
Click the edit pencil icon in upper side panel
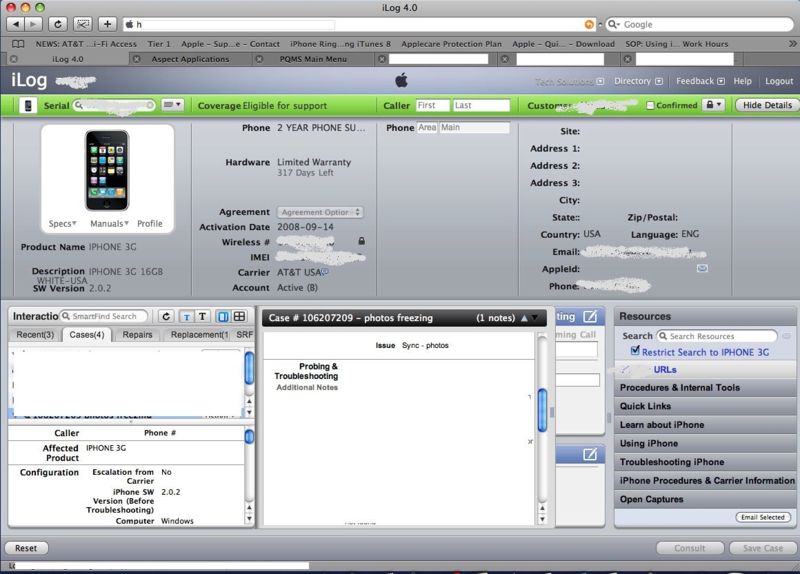(x=590, y=316)
